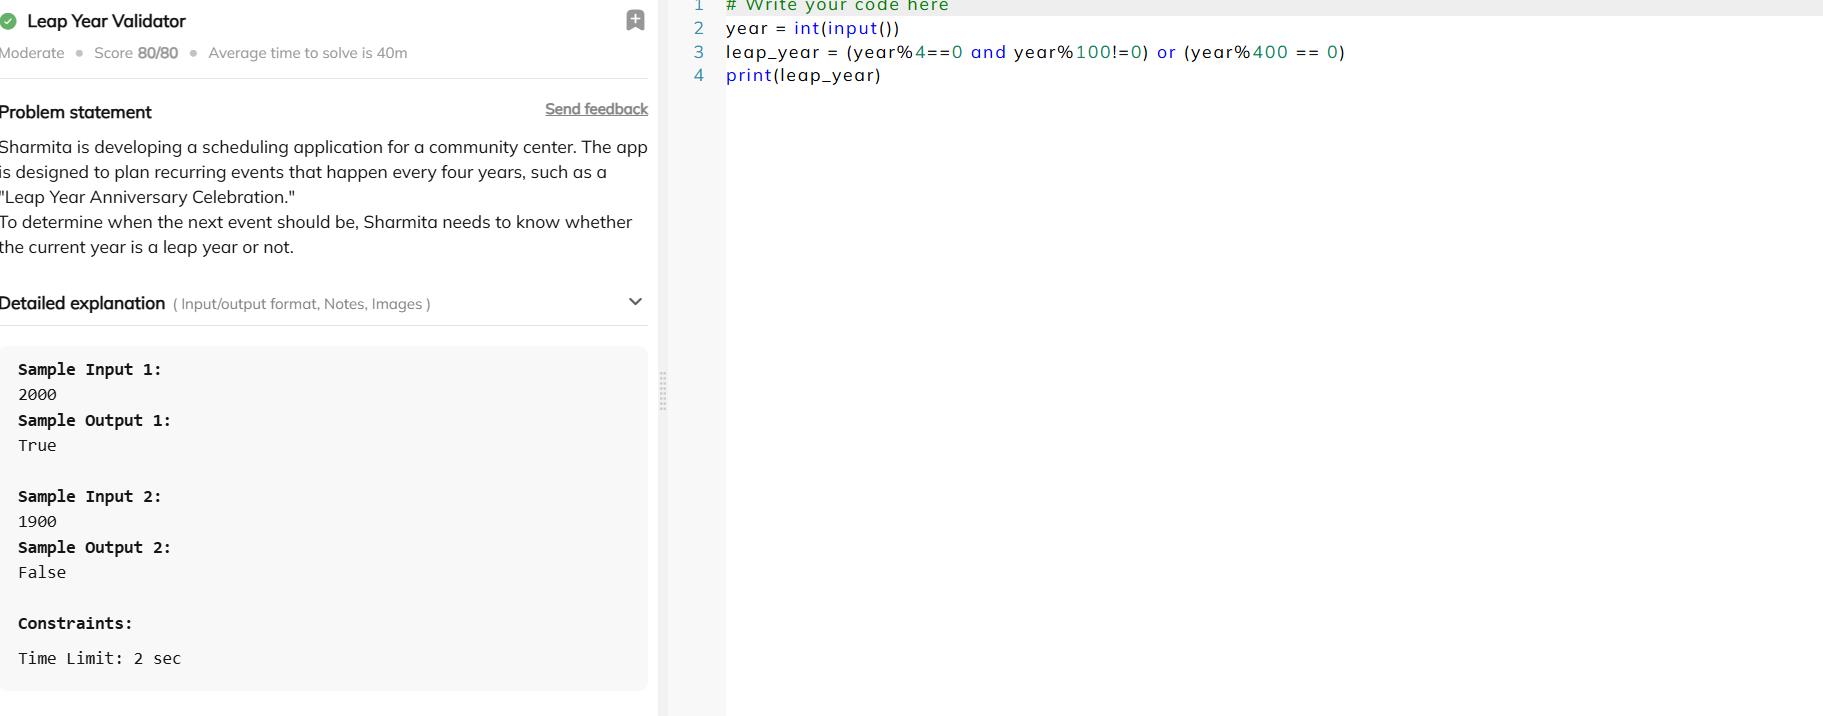1823x716 pixels.
Task: Click the green solved checkmark icon
Action: [x=9, y=21]
